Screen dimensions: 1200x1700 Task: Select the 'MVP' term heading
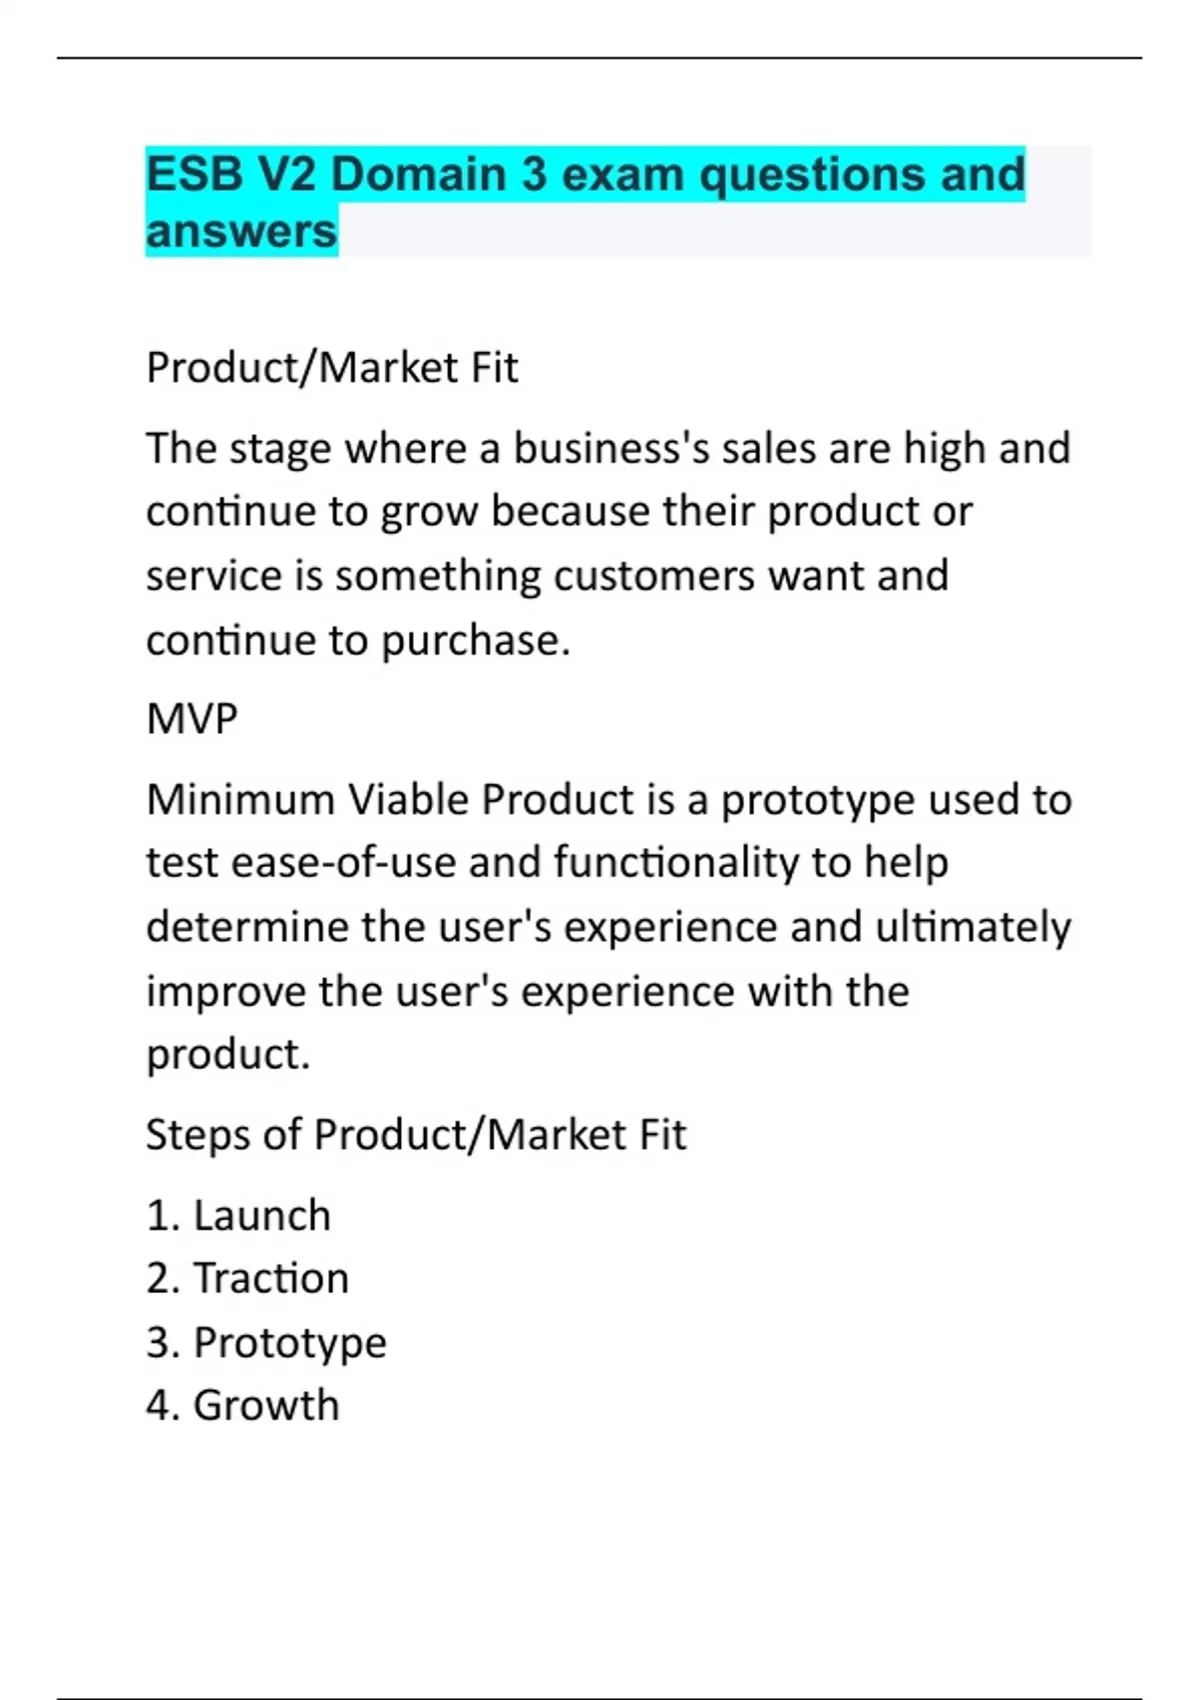(x=192, y=719)
